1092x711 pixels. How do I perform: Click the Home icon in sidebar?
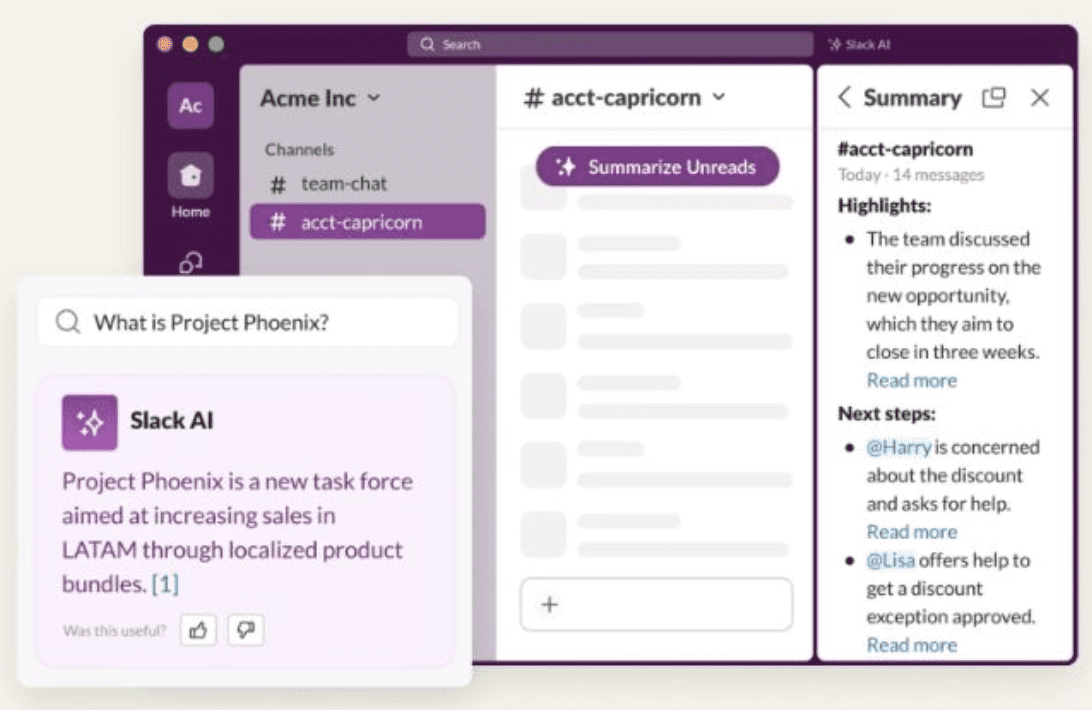pos(190,177)
